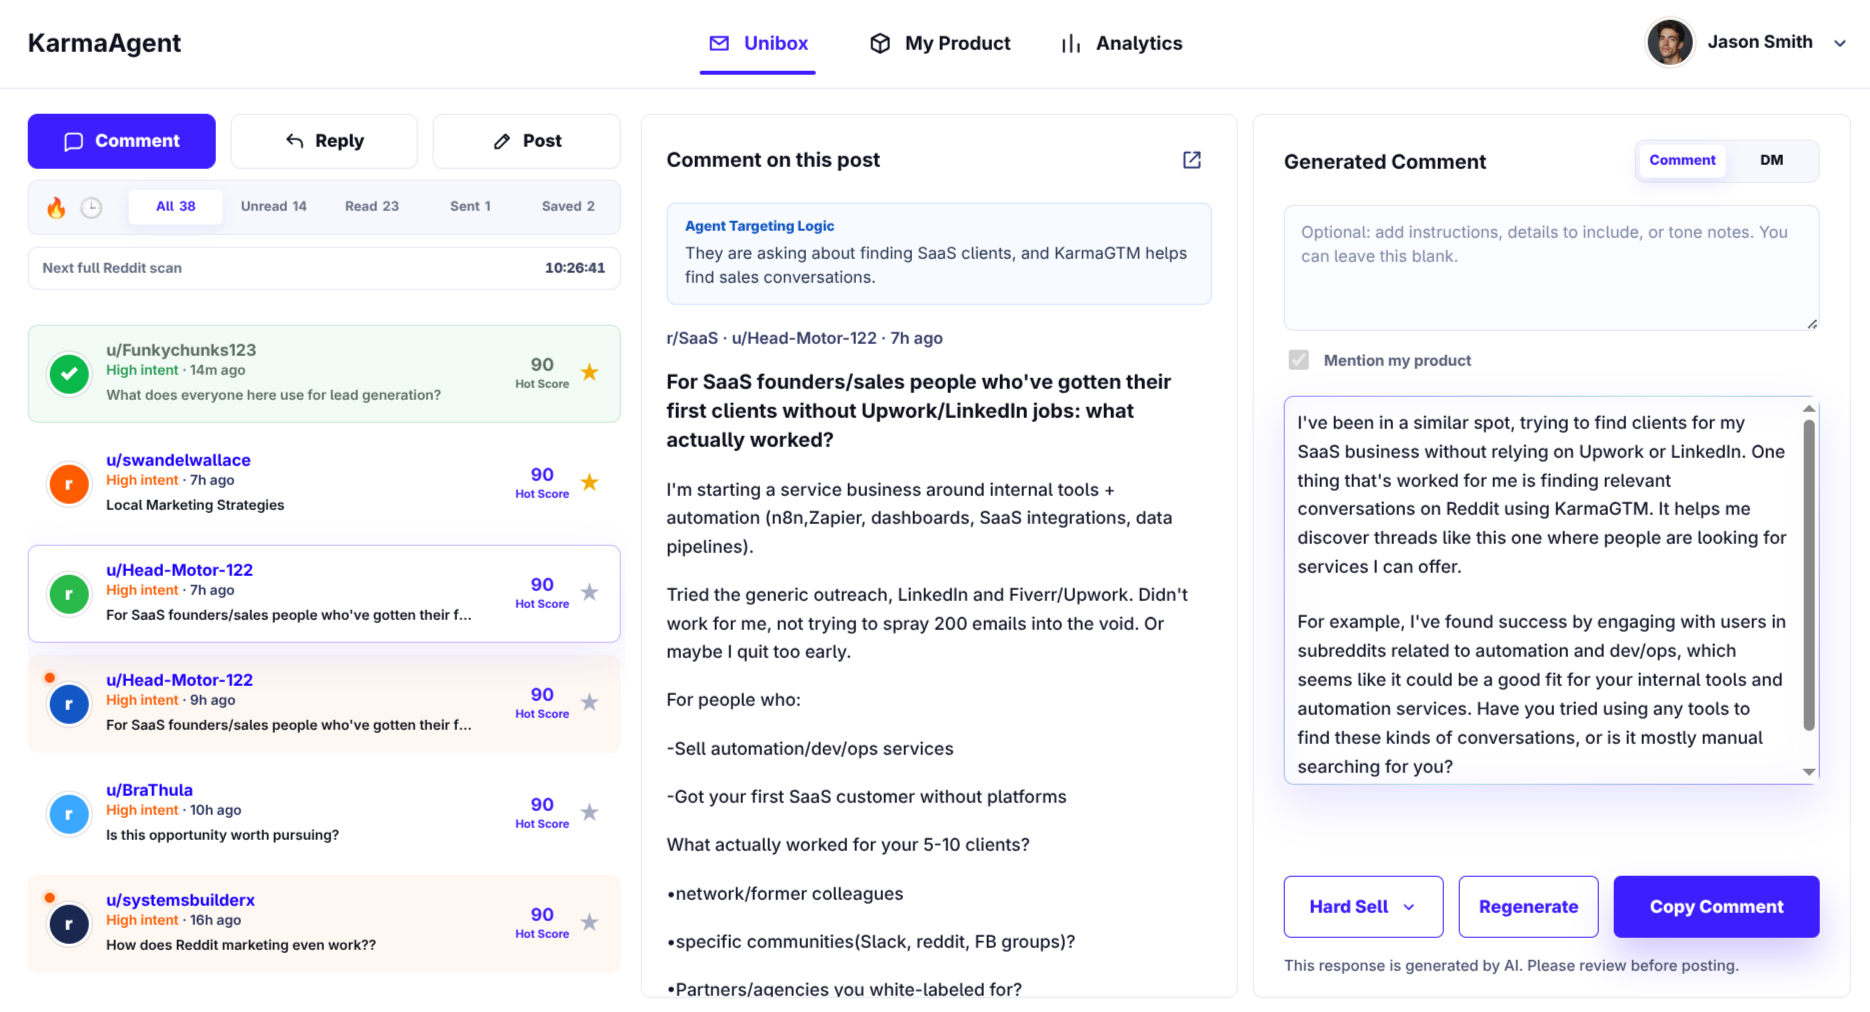This screenshot has width=1870, height=1012.
Task: Click the scroll-down arrow of generated comment
Action: click(x=1808, y=772)
